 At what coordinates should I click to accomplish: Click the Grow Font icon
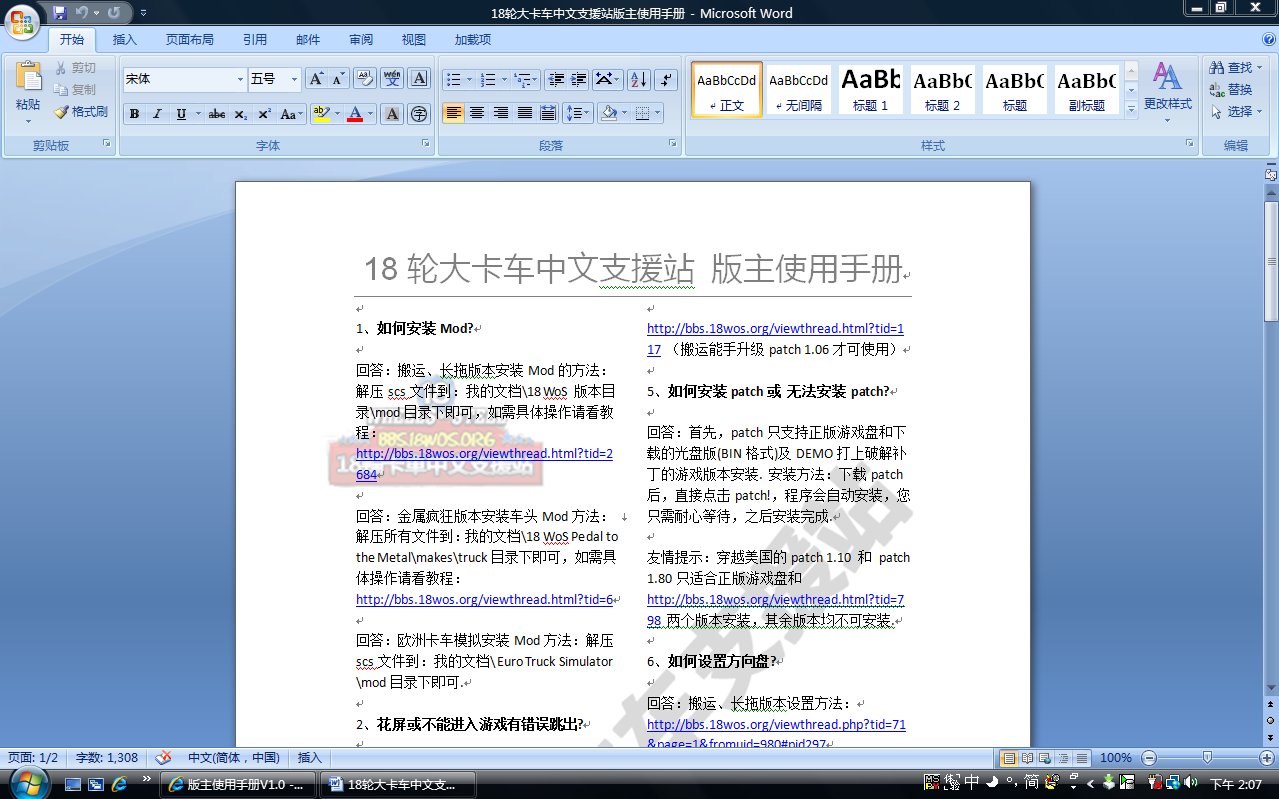315,79
